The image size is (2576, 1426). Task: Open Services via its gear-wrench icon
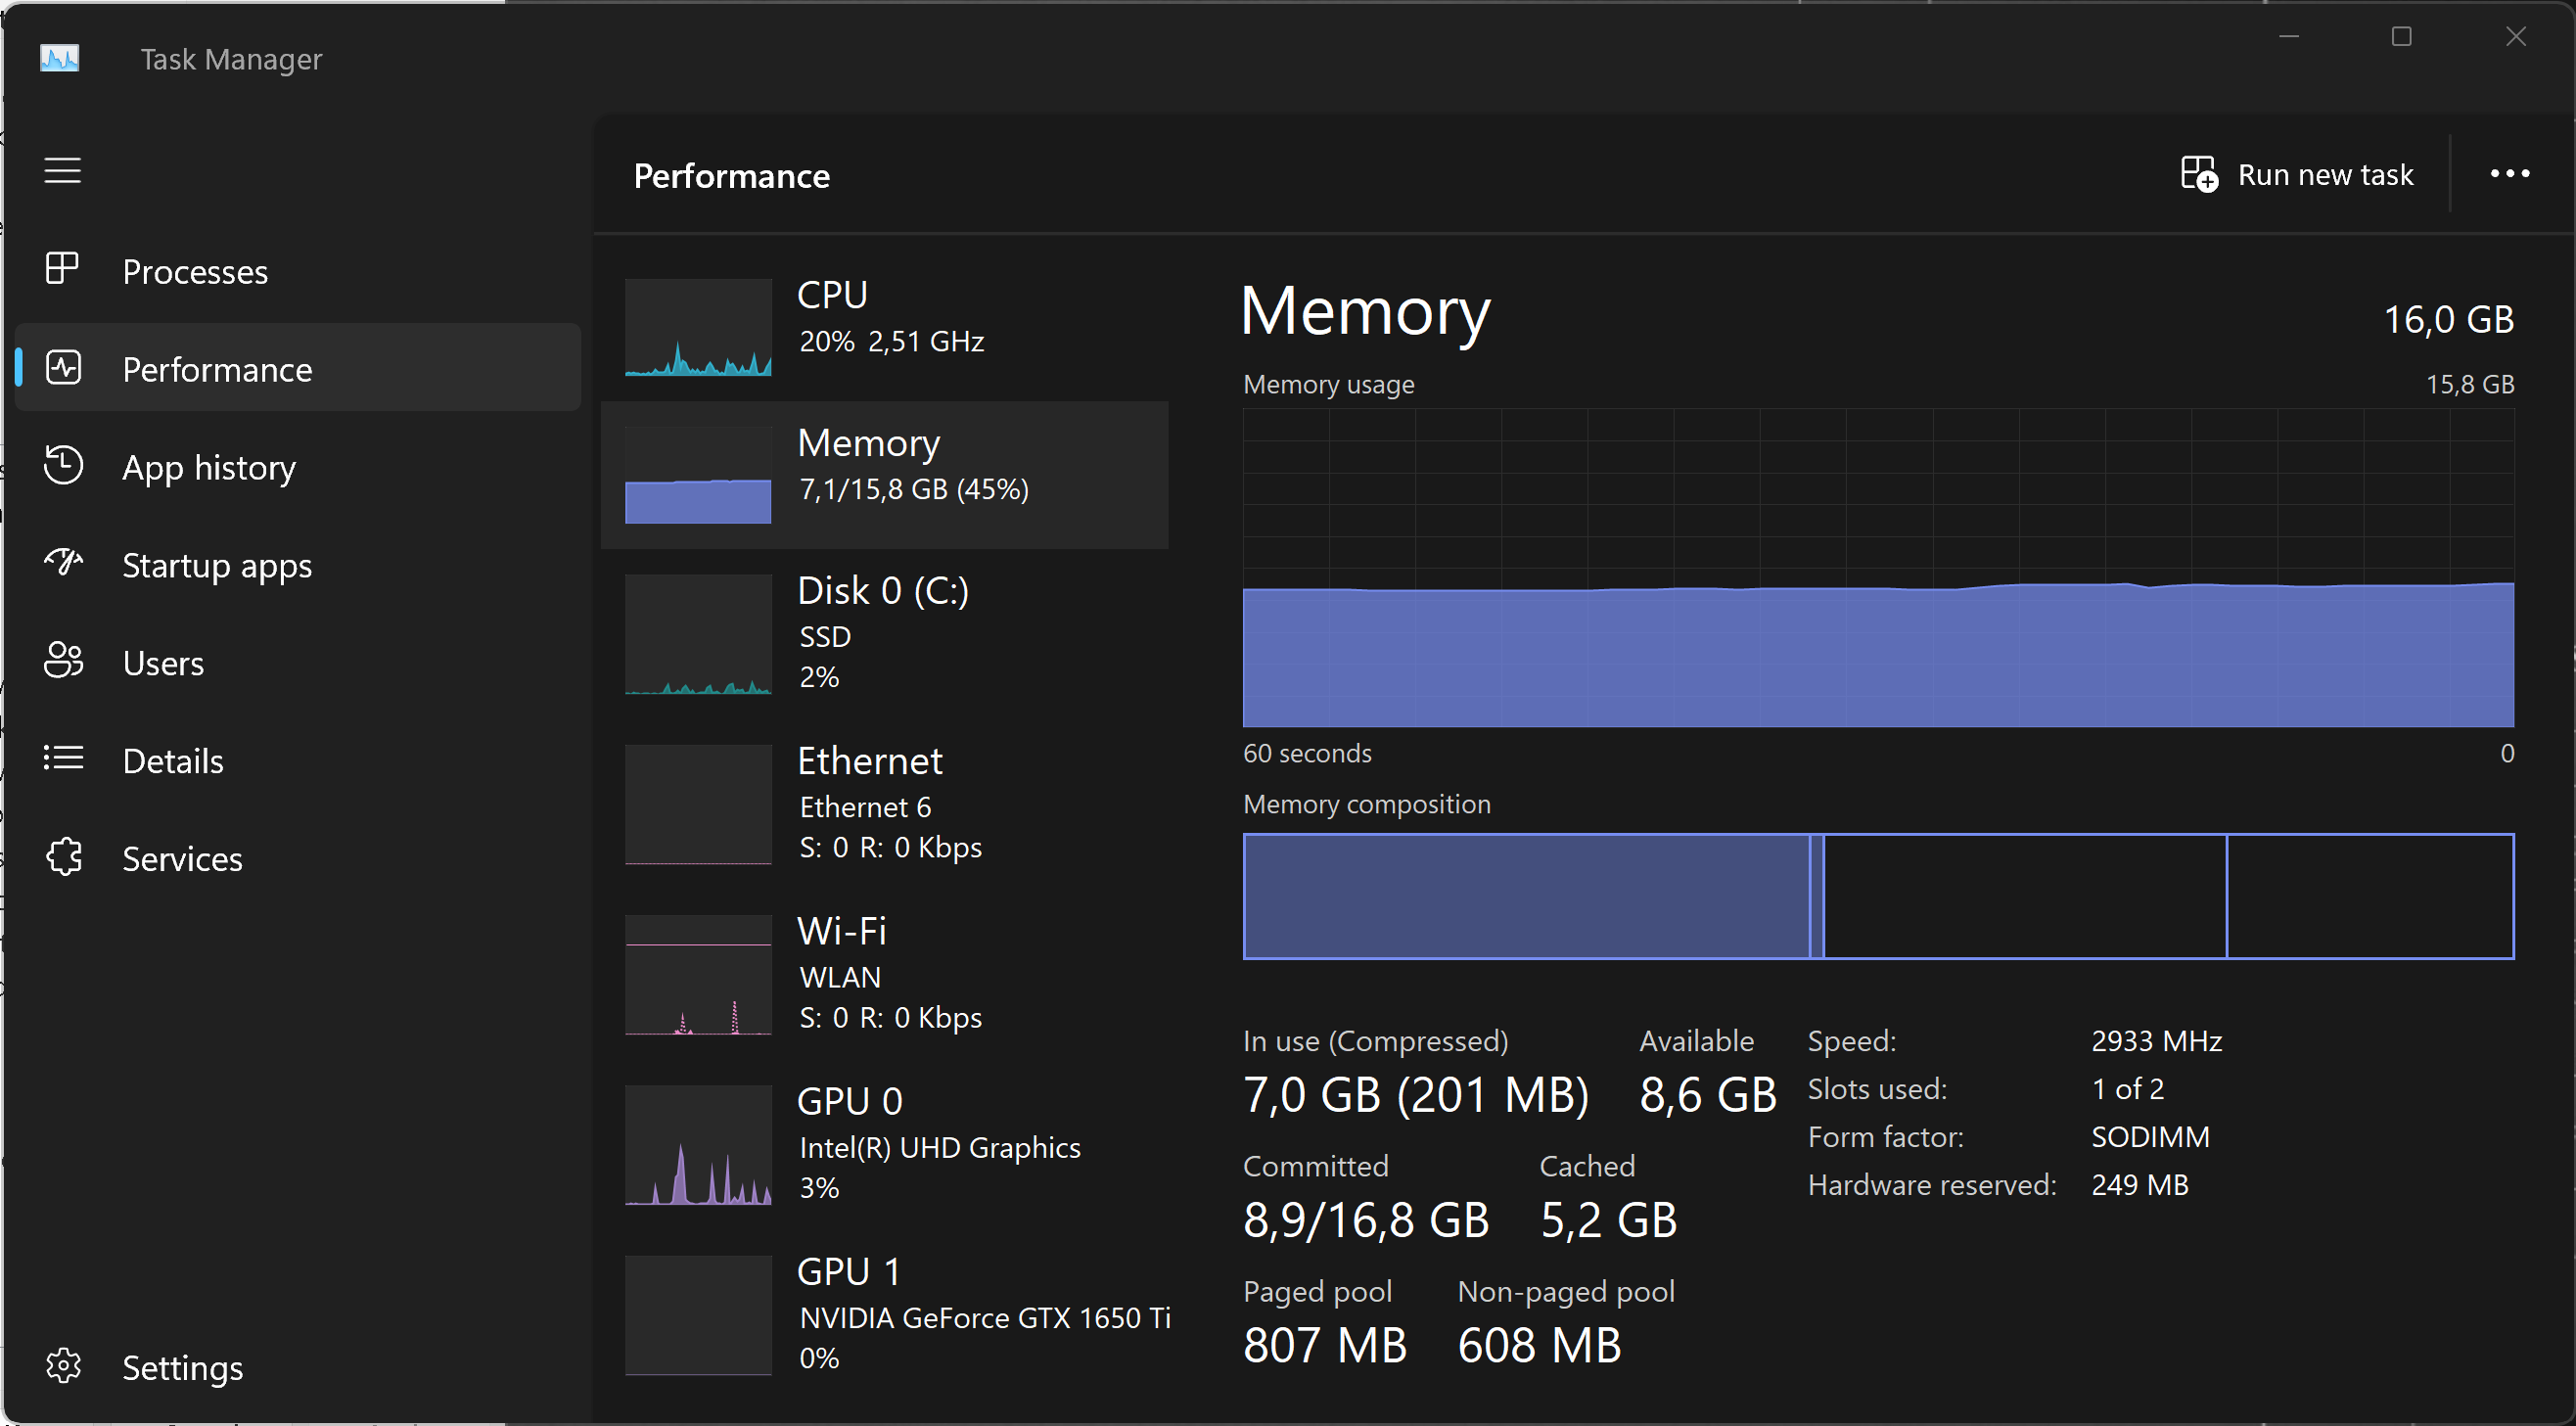[x=63, y=856]
